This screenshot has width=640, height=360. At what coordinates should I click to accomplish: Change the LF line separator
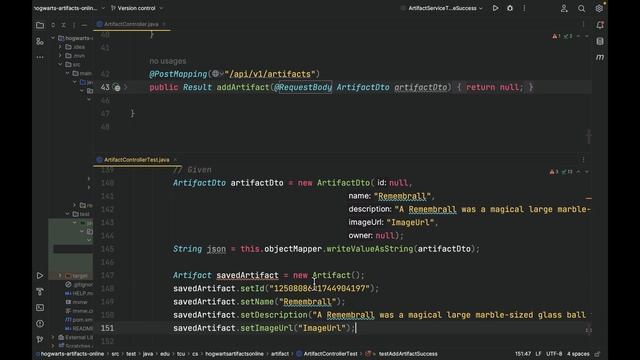[x=538, y=354]
